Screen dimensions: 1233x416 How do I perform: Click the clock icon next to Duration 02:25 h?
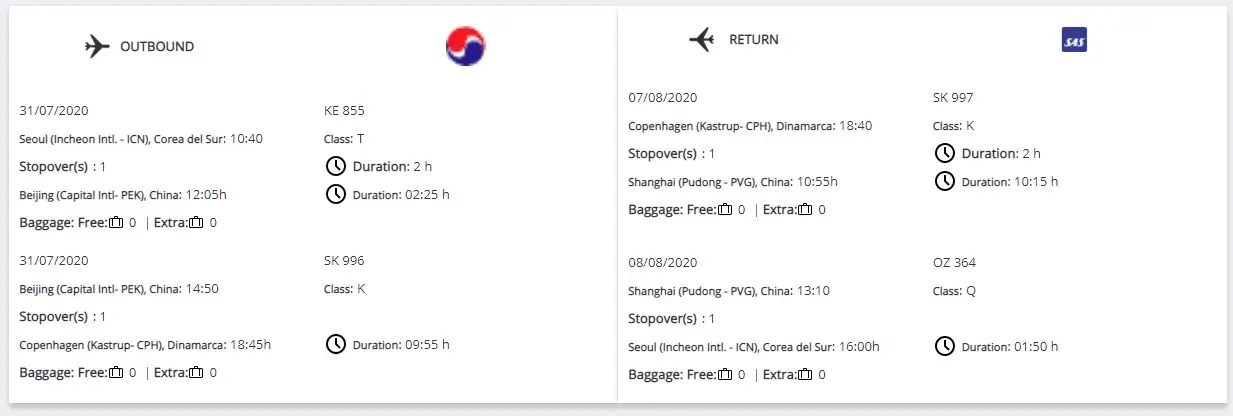click(336, 194)
